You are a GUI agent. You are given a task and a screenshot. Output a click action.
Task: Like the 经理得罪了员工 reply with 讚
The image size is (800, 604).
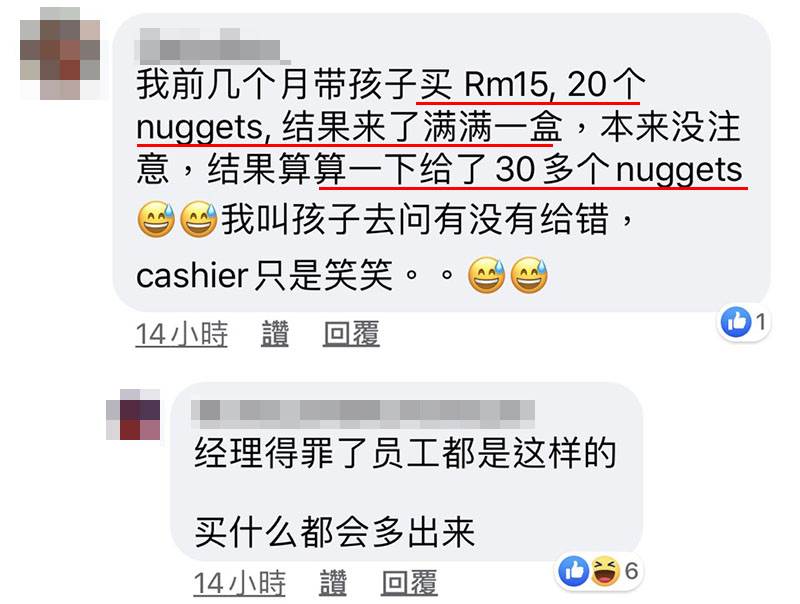point(333,583)
